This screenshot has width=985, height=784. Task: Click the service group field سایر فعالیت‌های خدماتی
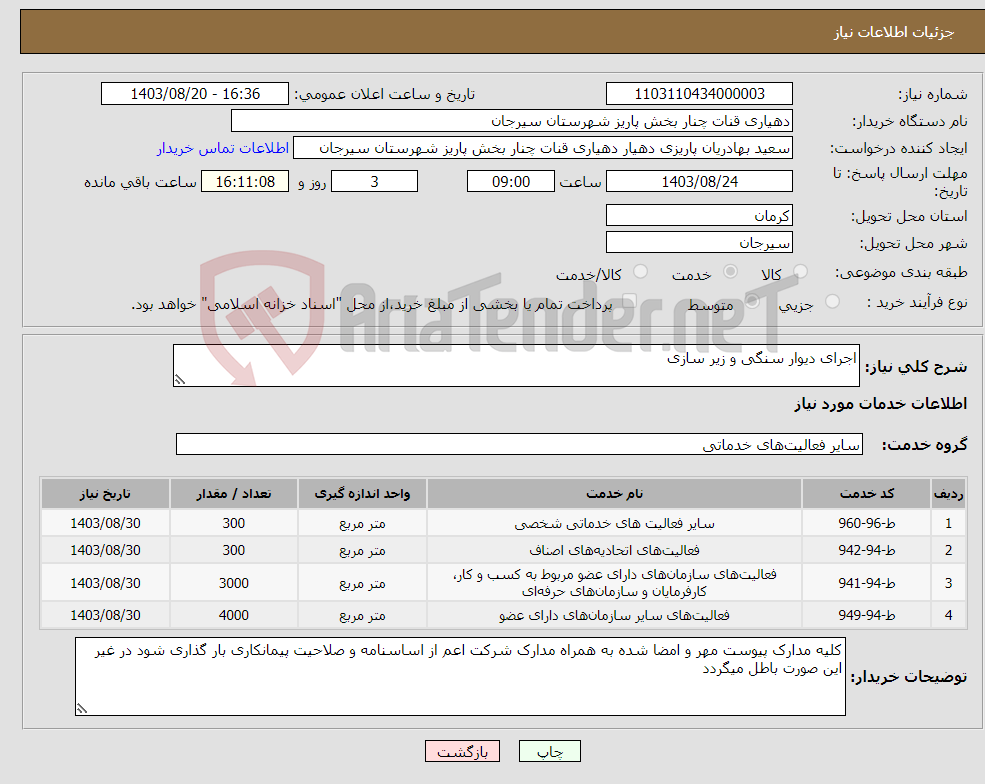520,445
